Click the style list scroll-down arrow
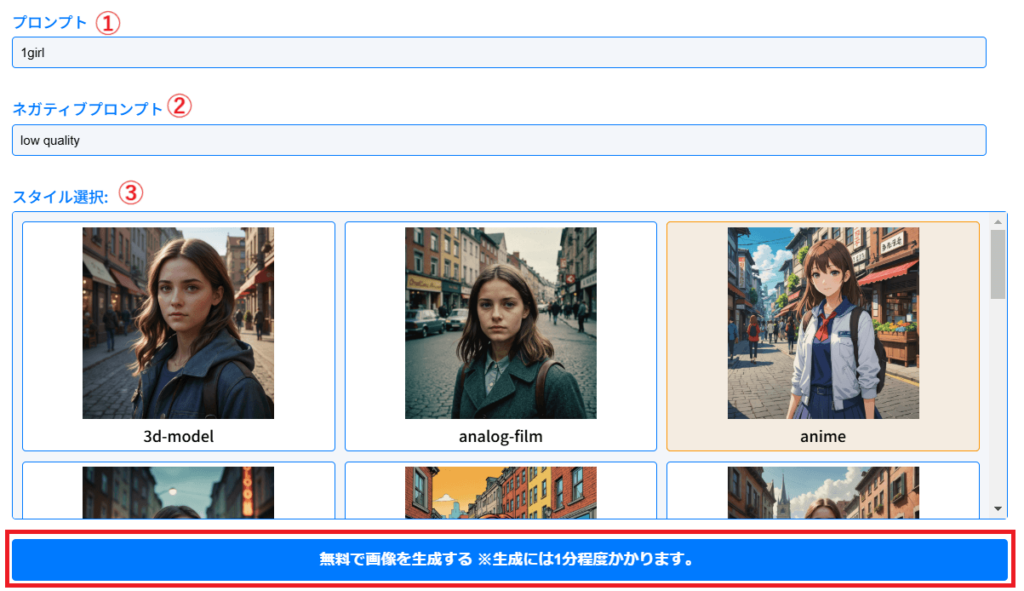This screenshot has width=1024, height=591. (x=998, y=509)
